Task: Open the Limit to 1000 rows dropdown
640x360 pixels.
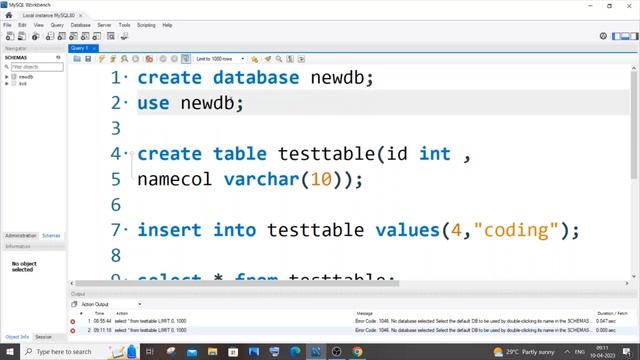Action: pos(220,59)
